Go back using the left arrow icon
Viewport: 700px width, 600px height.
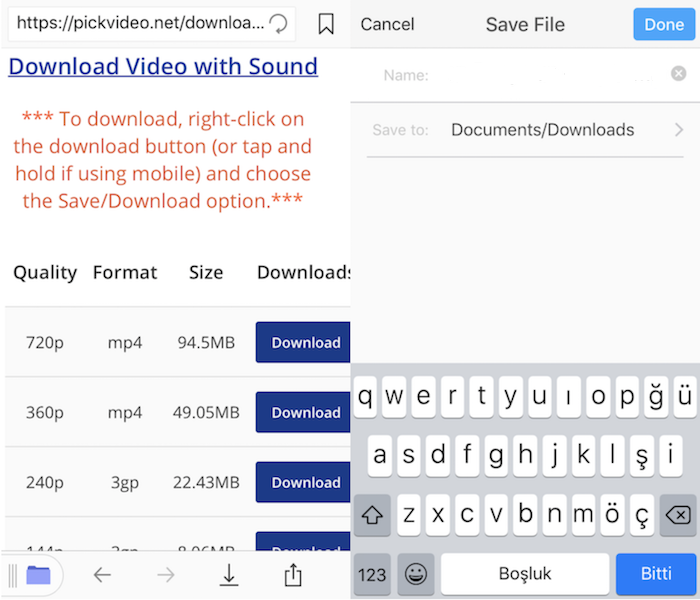[102, 574]
